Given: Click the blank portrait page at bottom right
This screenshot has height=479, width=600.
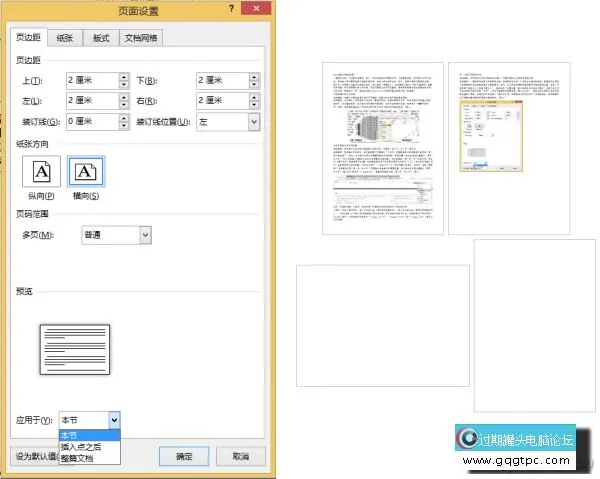Looking at the screenshot, I should tap(535, 326).
